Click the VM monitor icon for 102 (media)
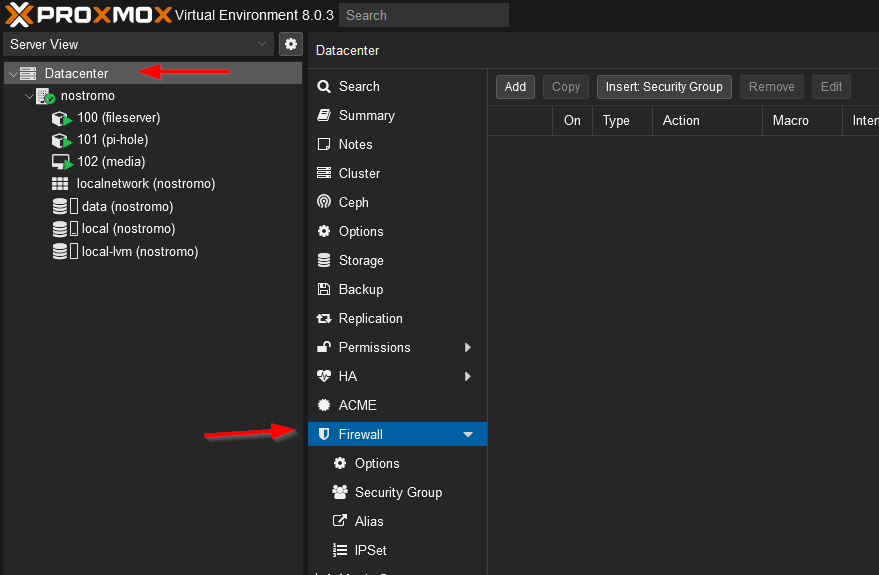This screenshot has width=879, height=575. click(x=62, y=162)
